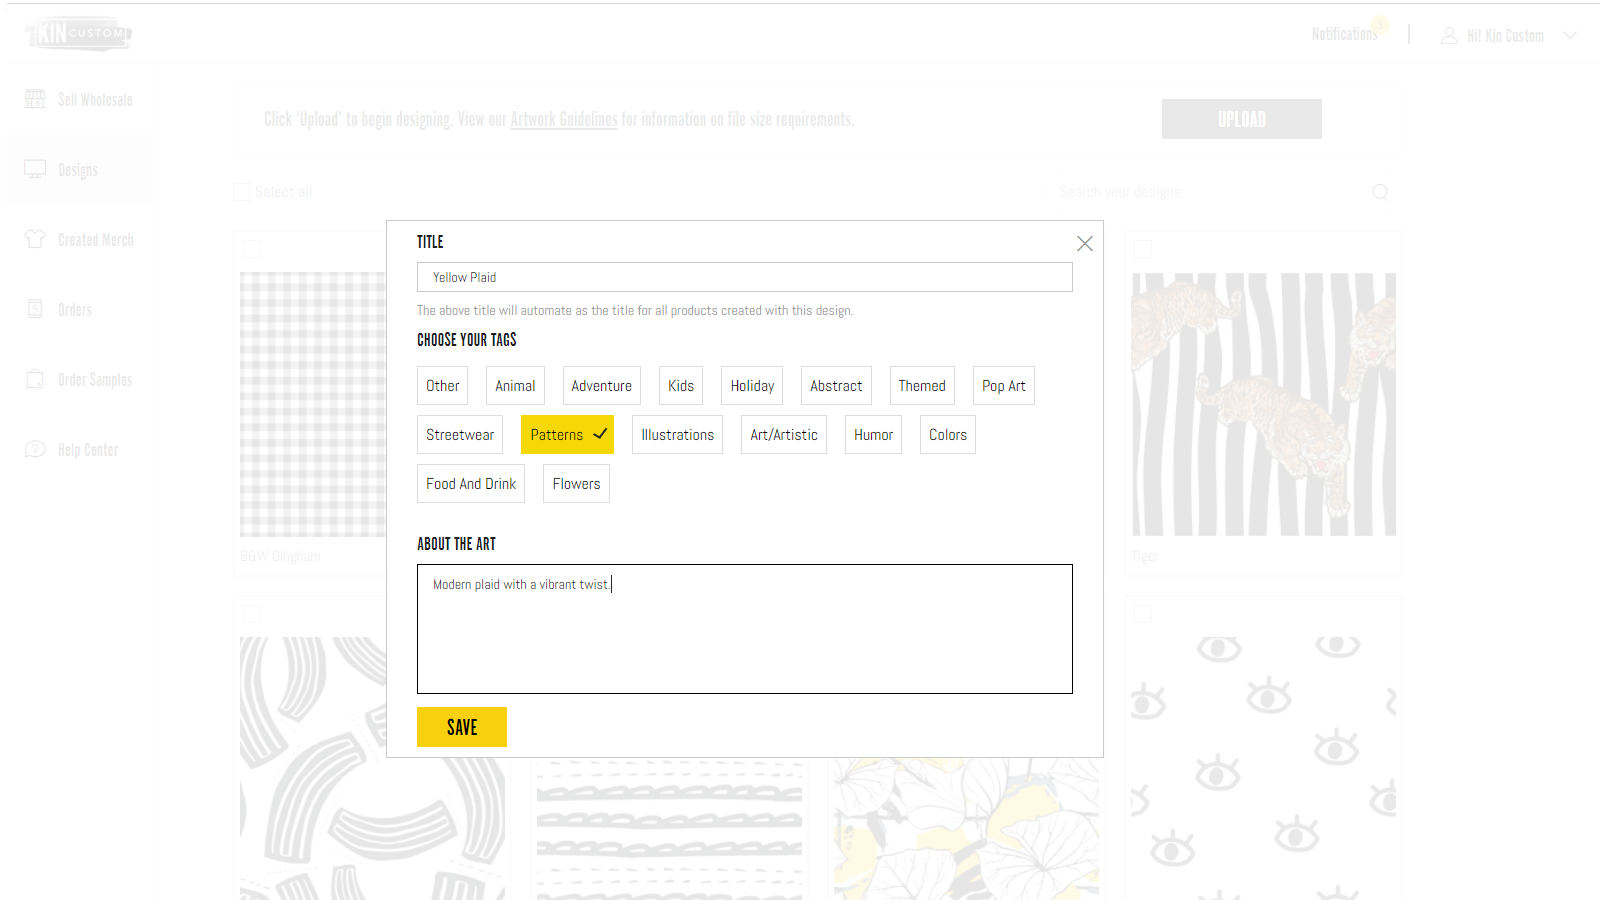This screenshot has height=900, width=1600.
Task: Check the B&W Gingham design checkbox
Action: [252, 248]
